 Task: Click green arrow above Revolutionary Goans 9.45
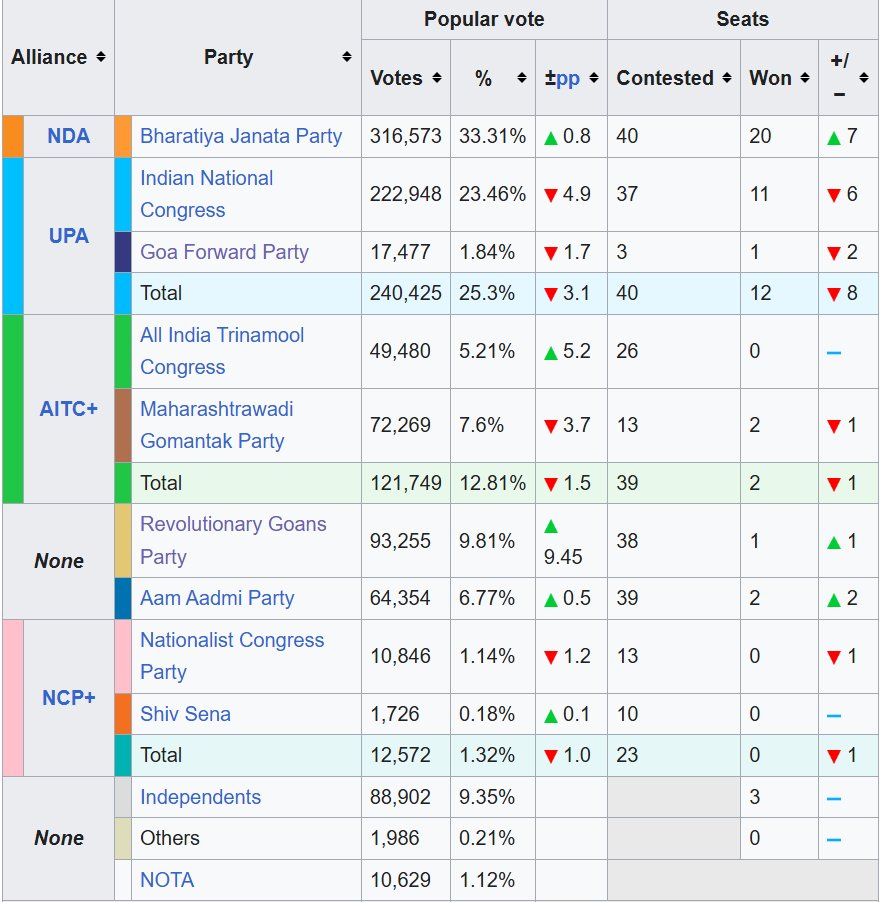[x=551, y=526]
